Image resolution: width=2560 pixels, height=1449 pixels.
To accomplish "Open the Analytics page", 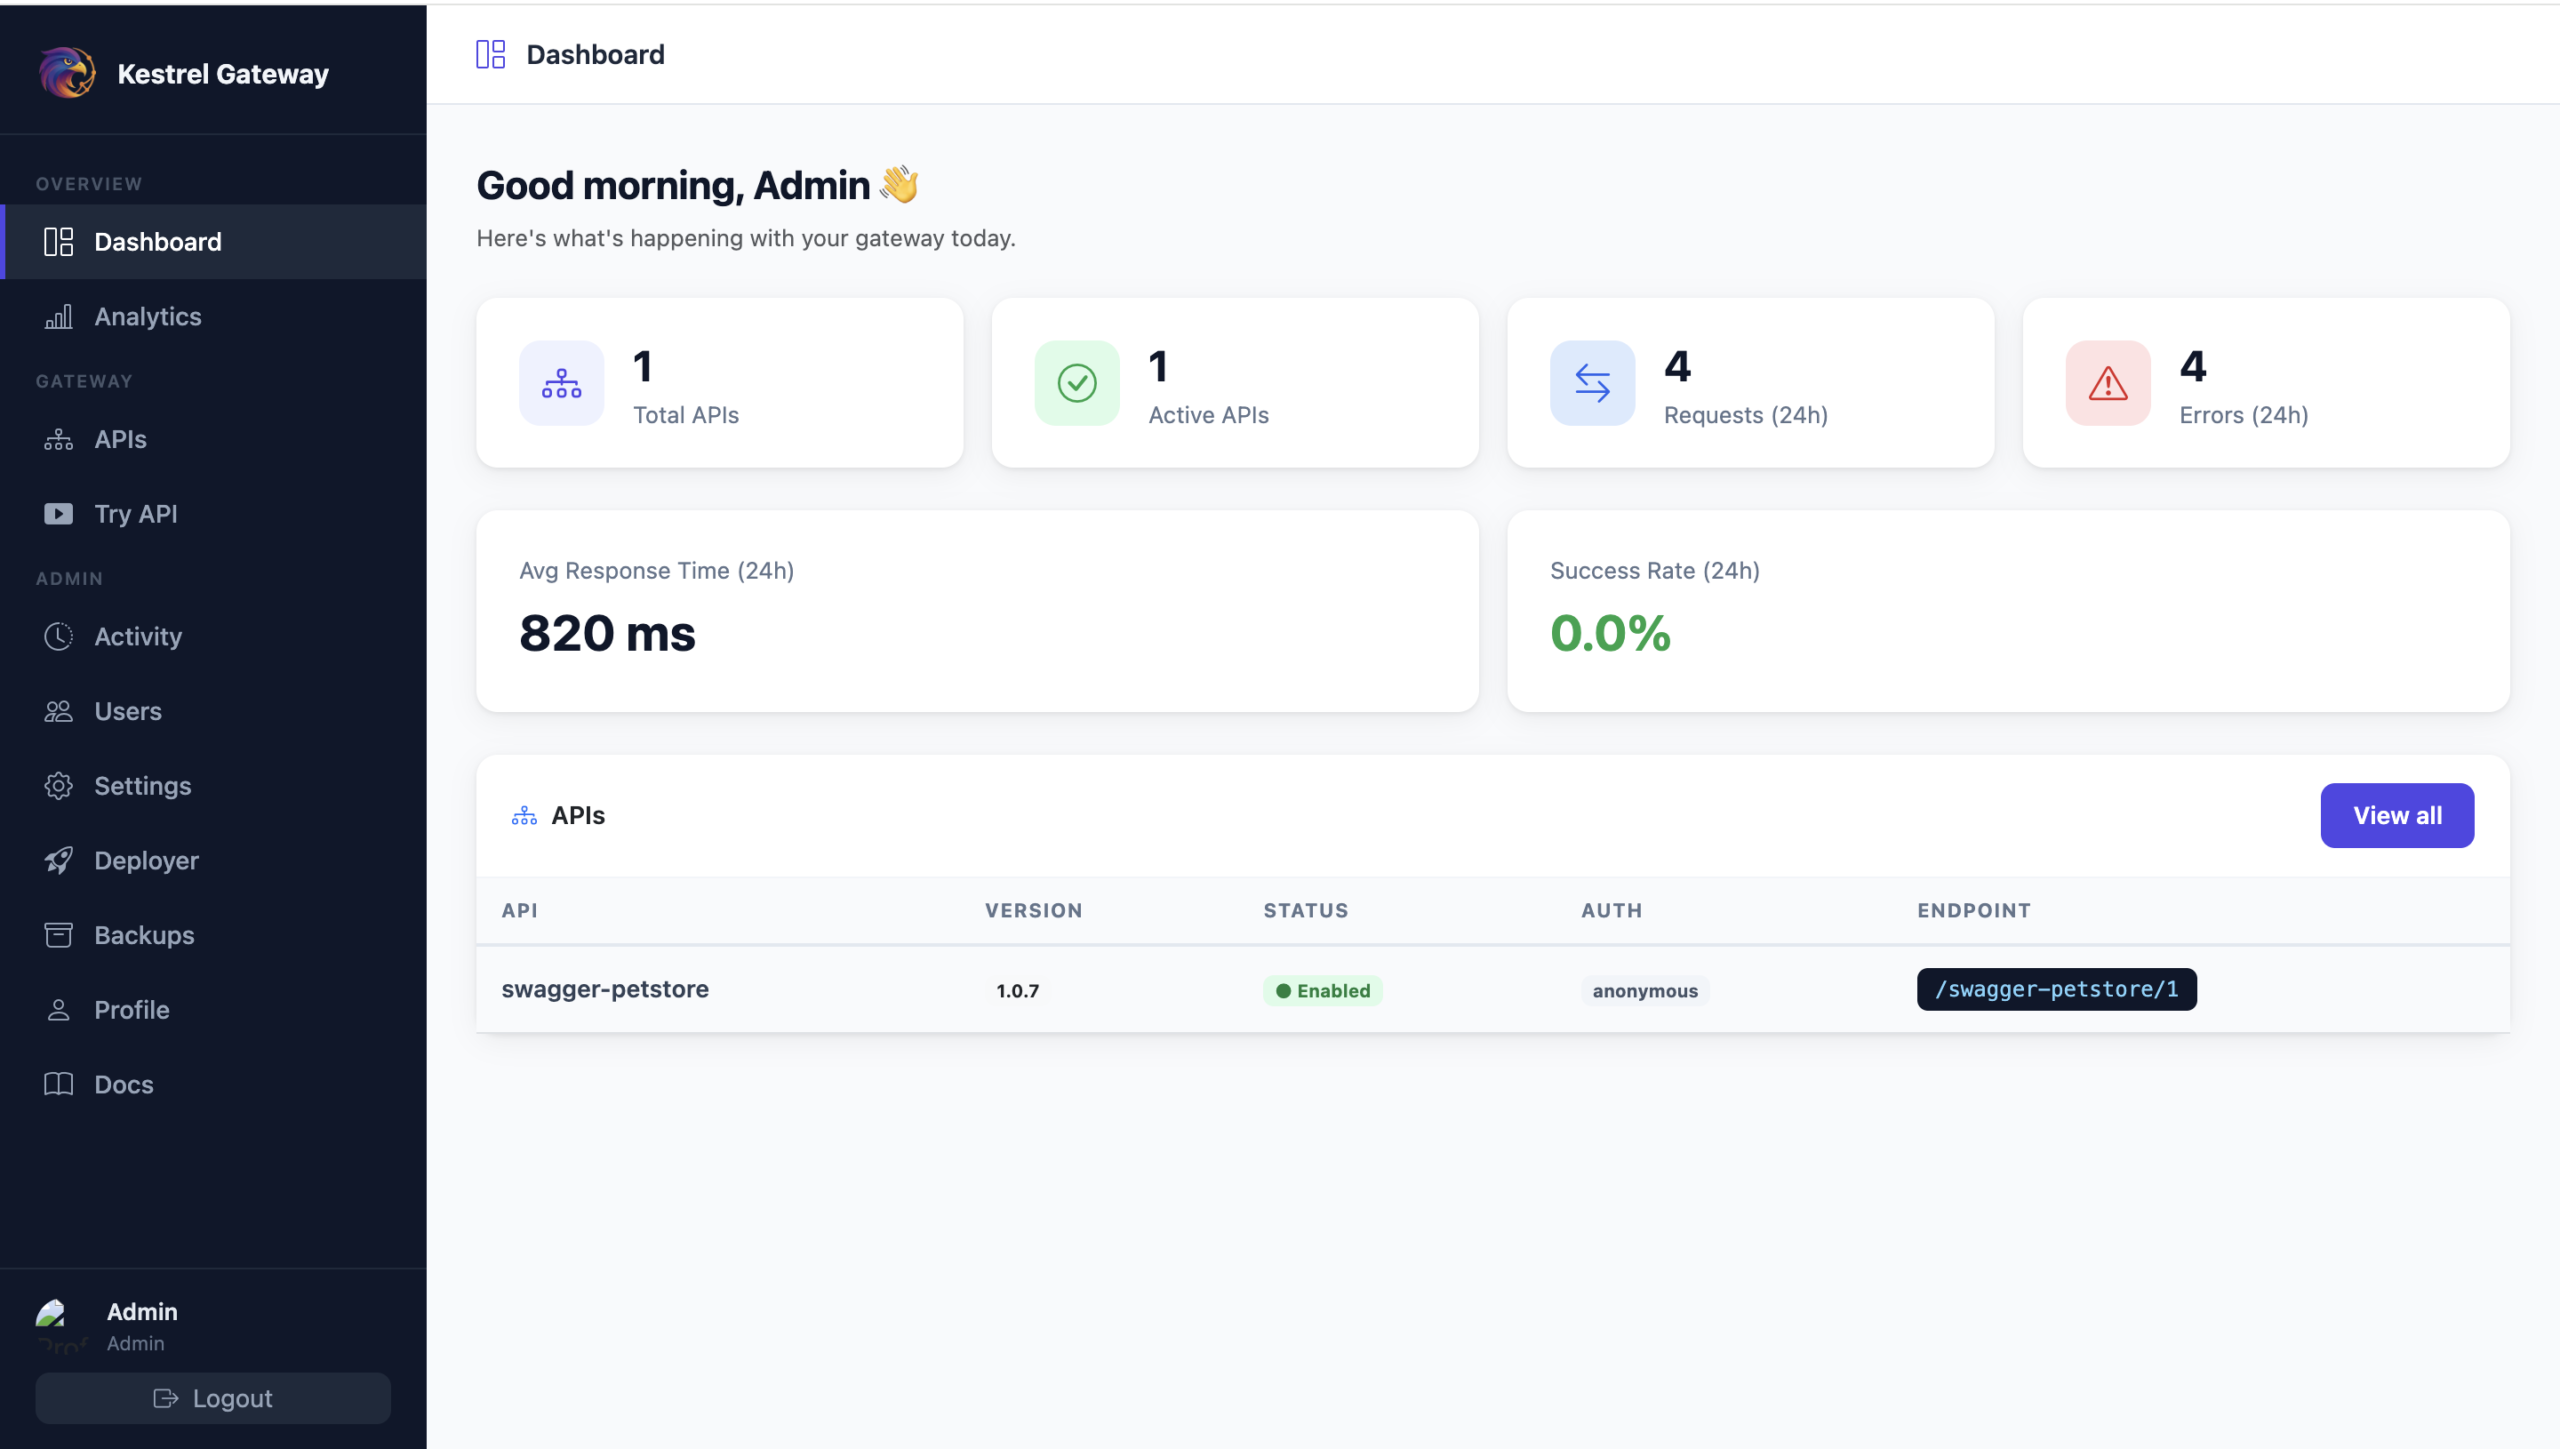I will pos(214,317).
